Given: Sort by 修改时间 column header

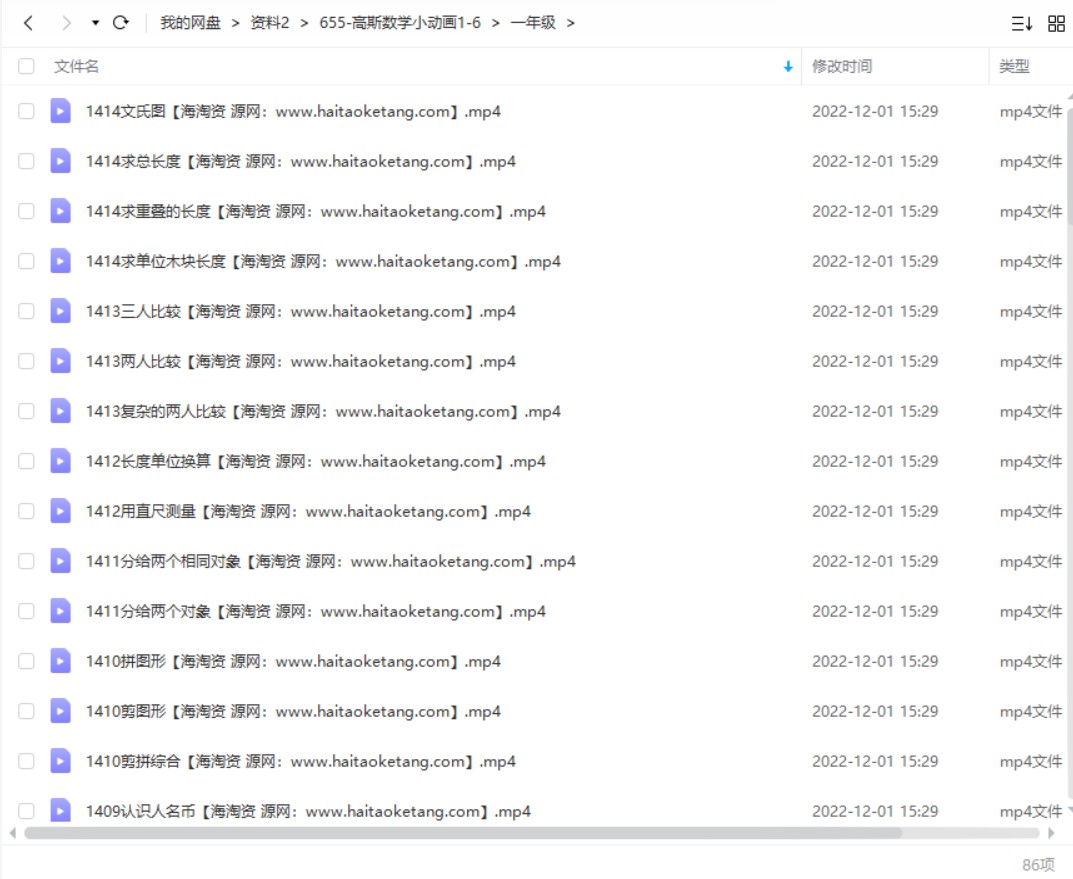Looking at the screenshot, I should tap(842, 66).
